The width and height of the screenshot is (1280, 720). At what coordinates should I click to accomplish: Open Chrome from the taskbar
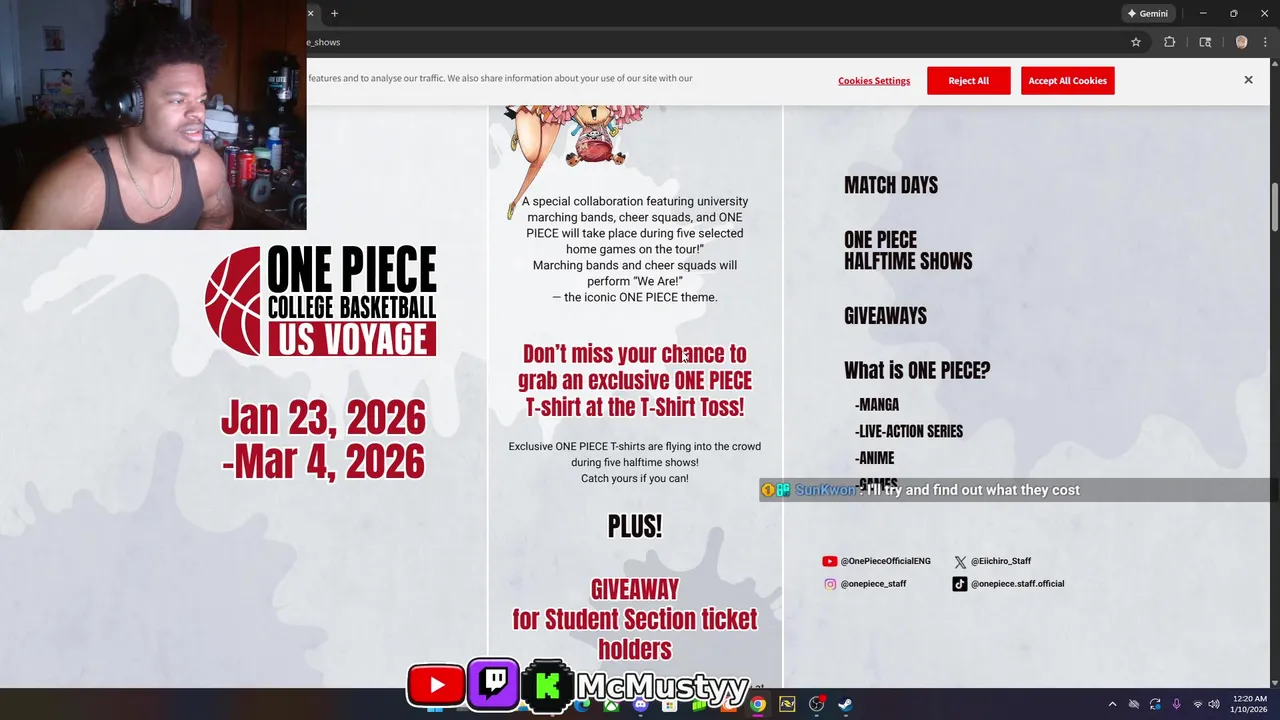(758, 704)
